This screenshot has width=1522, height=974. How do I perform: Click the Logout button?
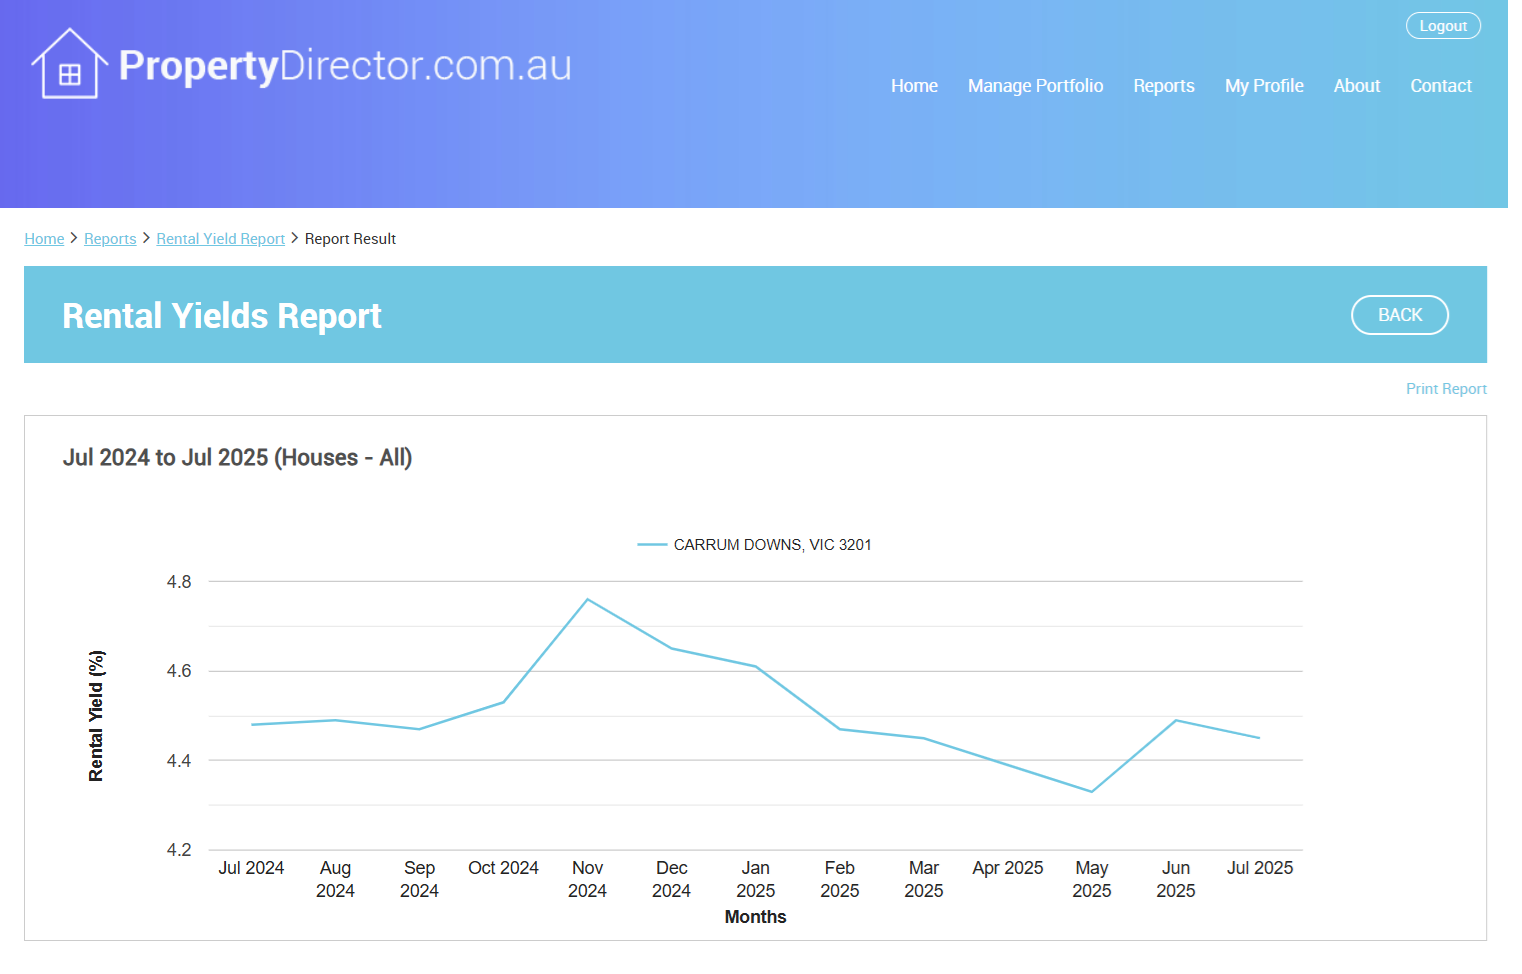tap(1442, 26)
